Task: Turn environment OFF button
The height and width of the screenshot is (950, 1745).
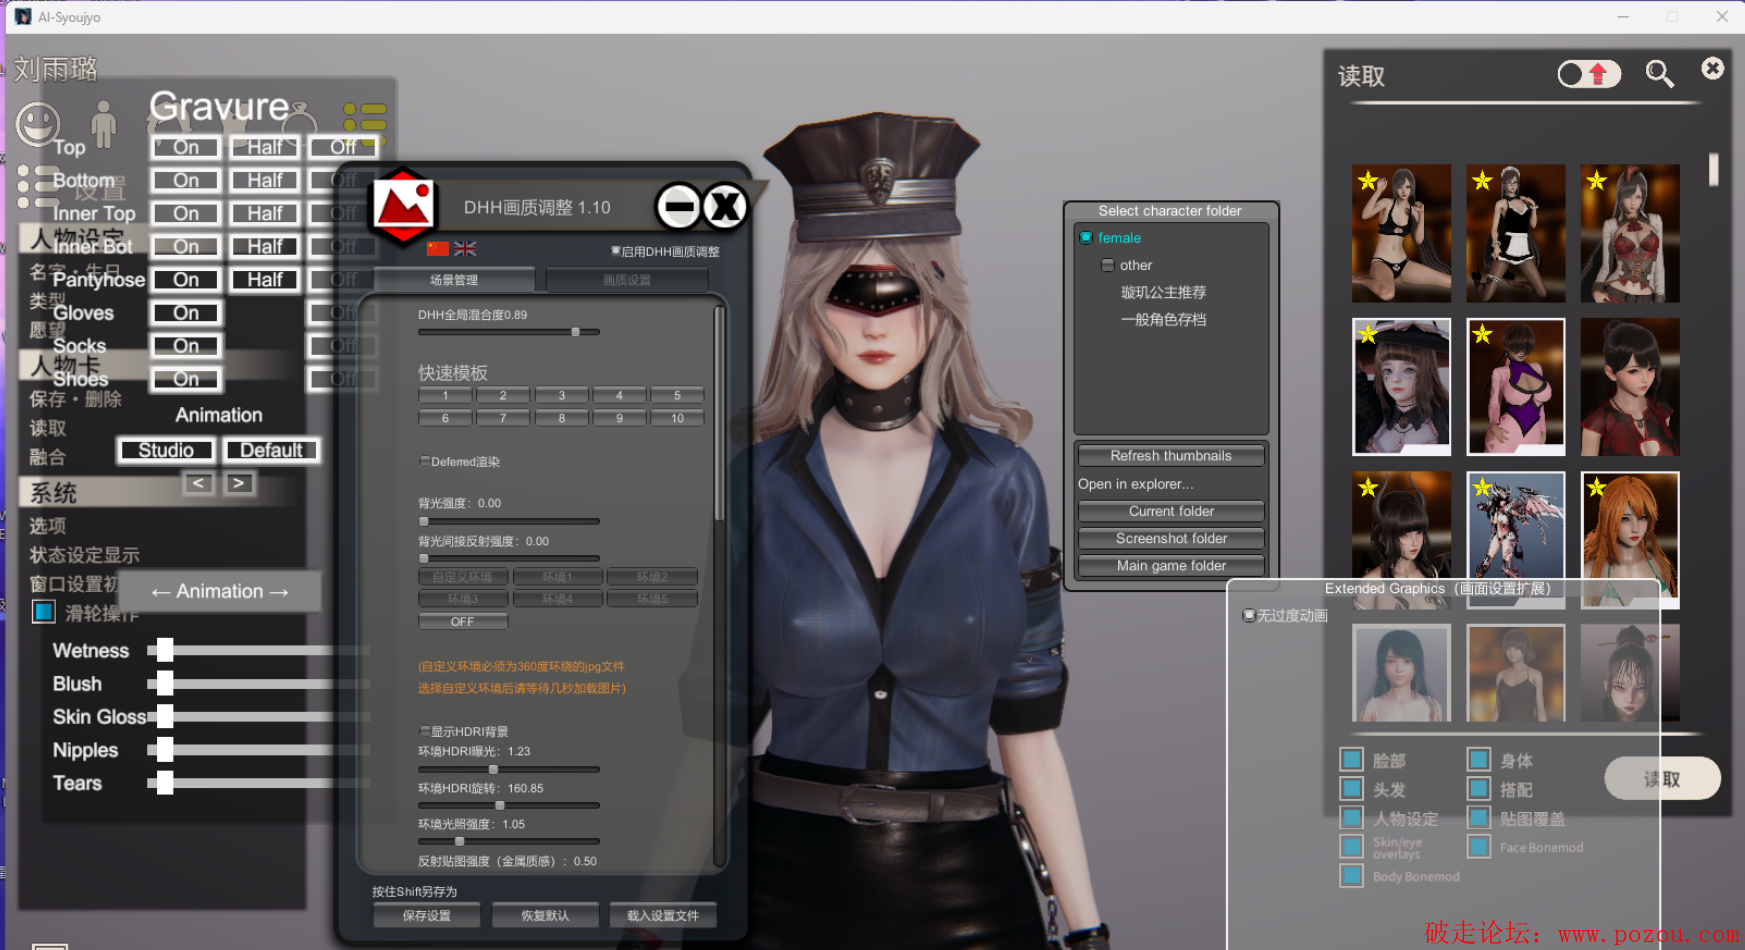Action: [463, 622]
